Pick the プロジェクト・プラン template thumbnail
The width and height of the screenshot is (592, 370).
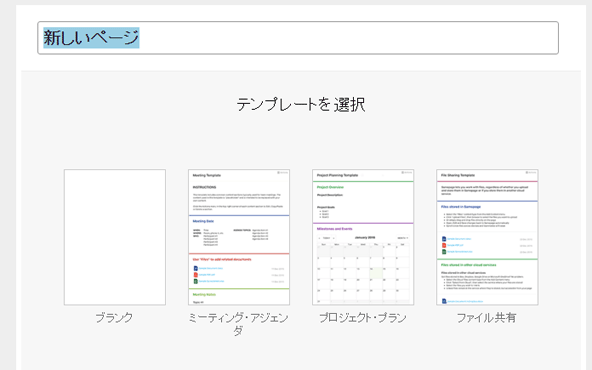tap(363, 237)
